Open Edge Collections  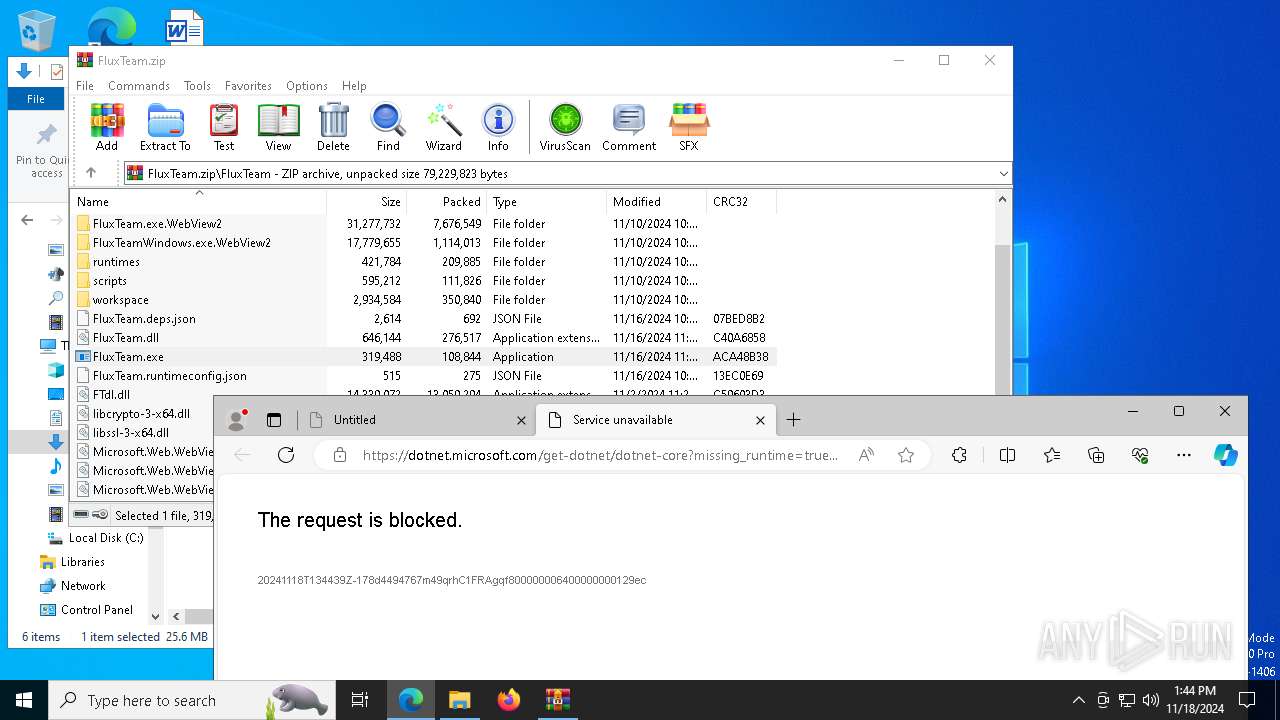coord(1096,455)
